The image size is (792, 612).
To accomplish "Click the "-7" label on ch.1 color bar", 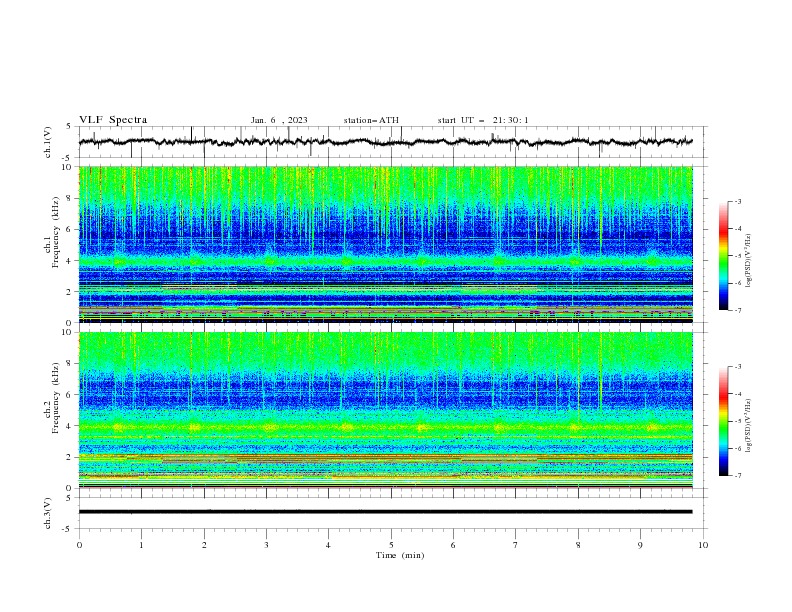I will tap(737, 310).
